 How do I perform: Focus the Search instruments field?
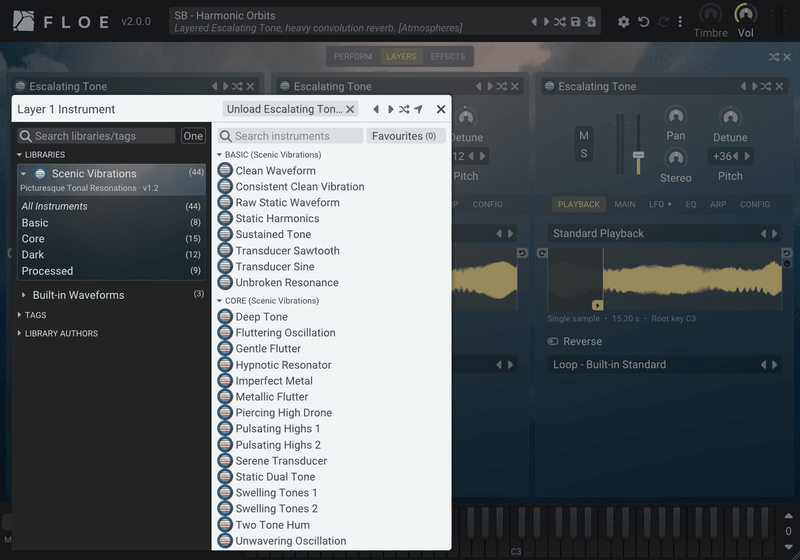pyautogui.click(x=291, y=136)
